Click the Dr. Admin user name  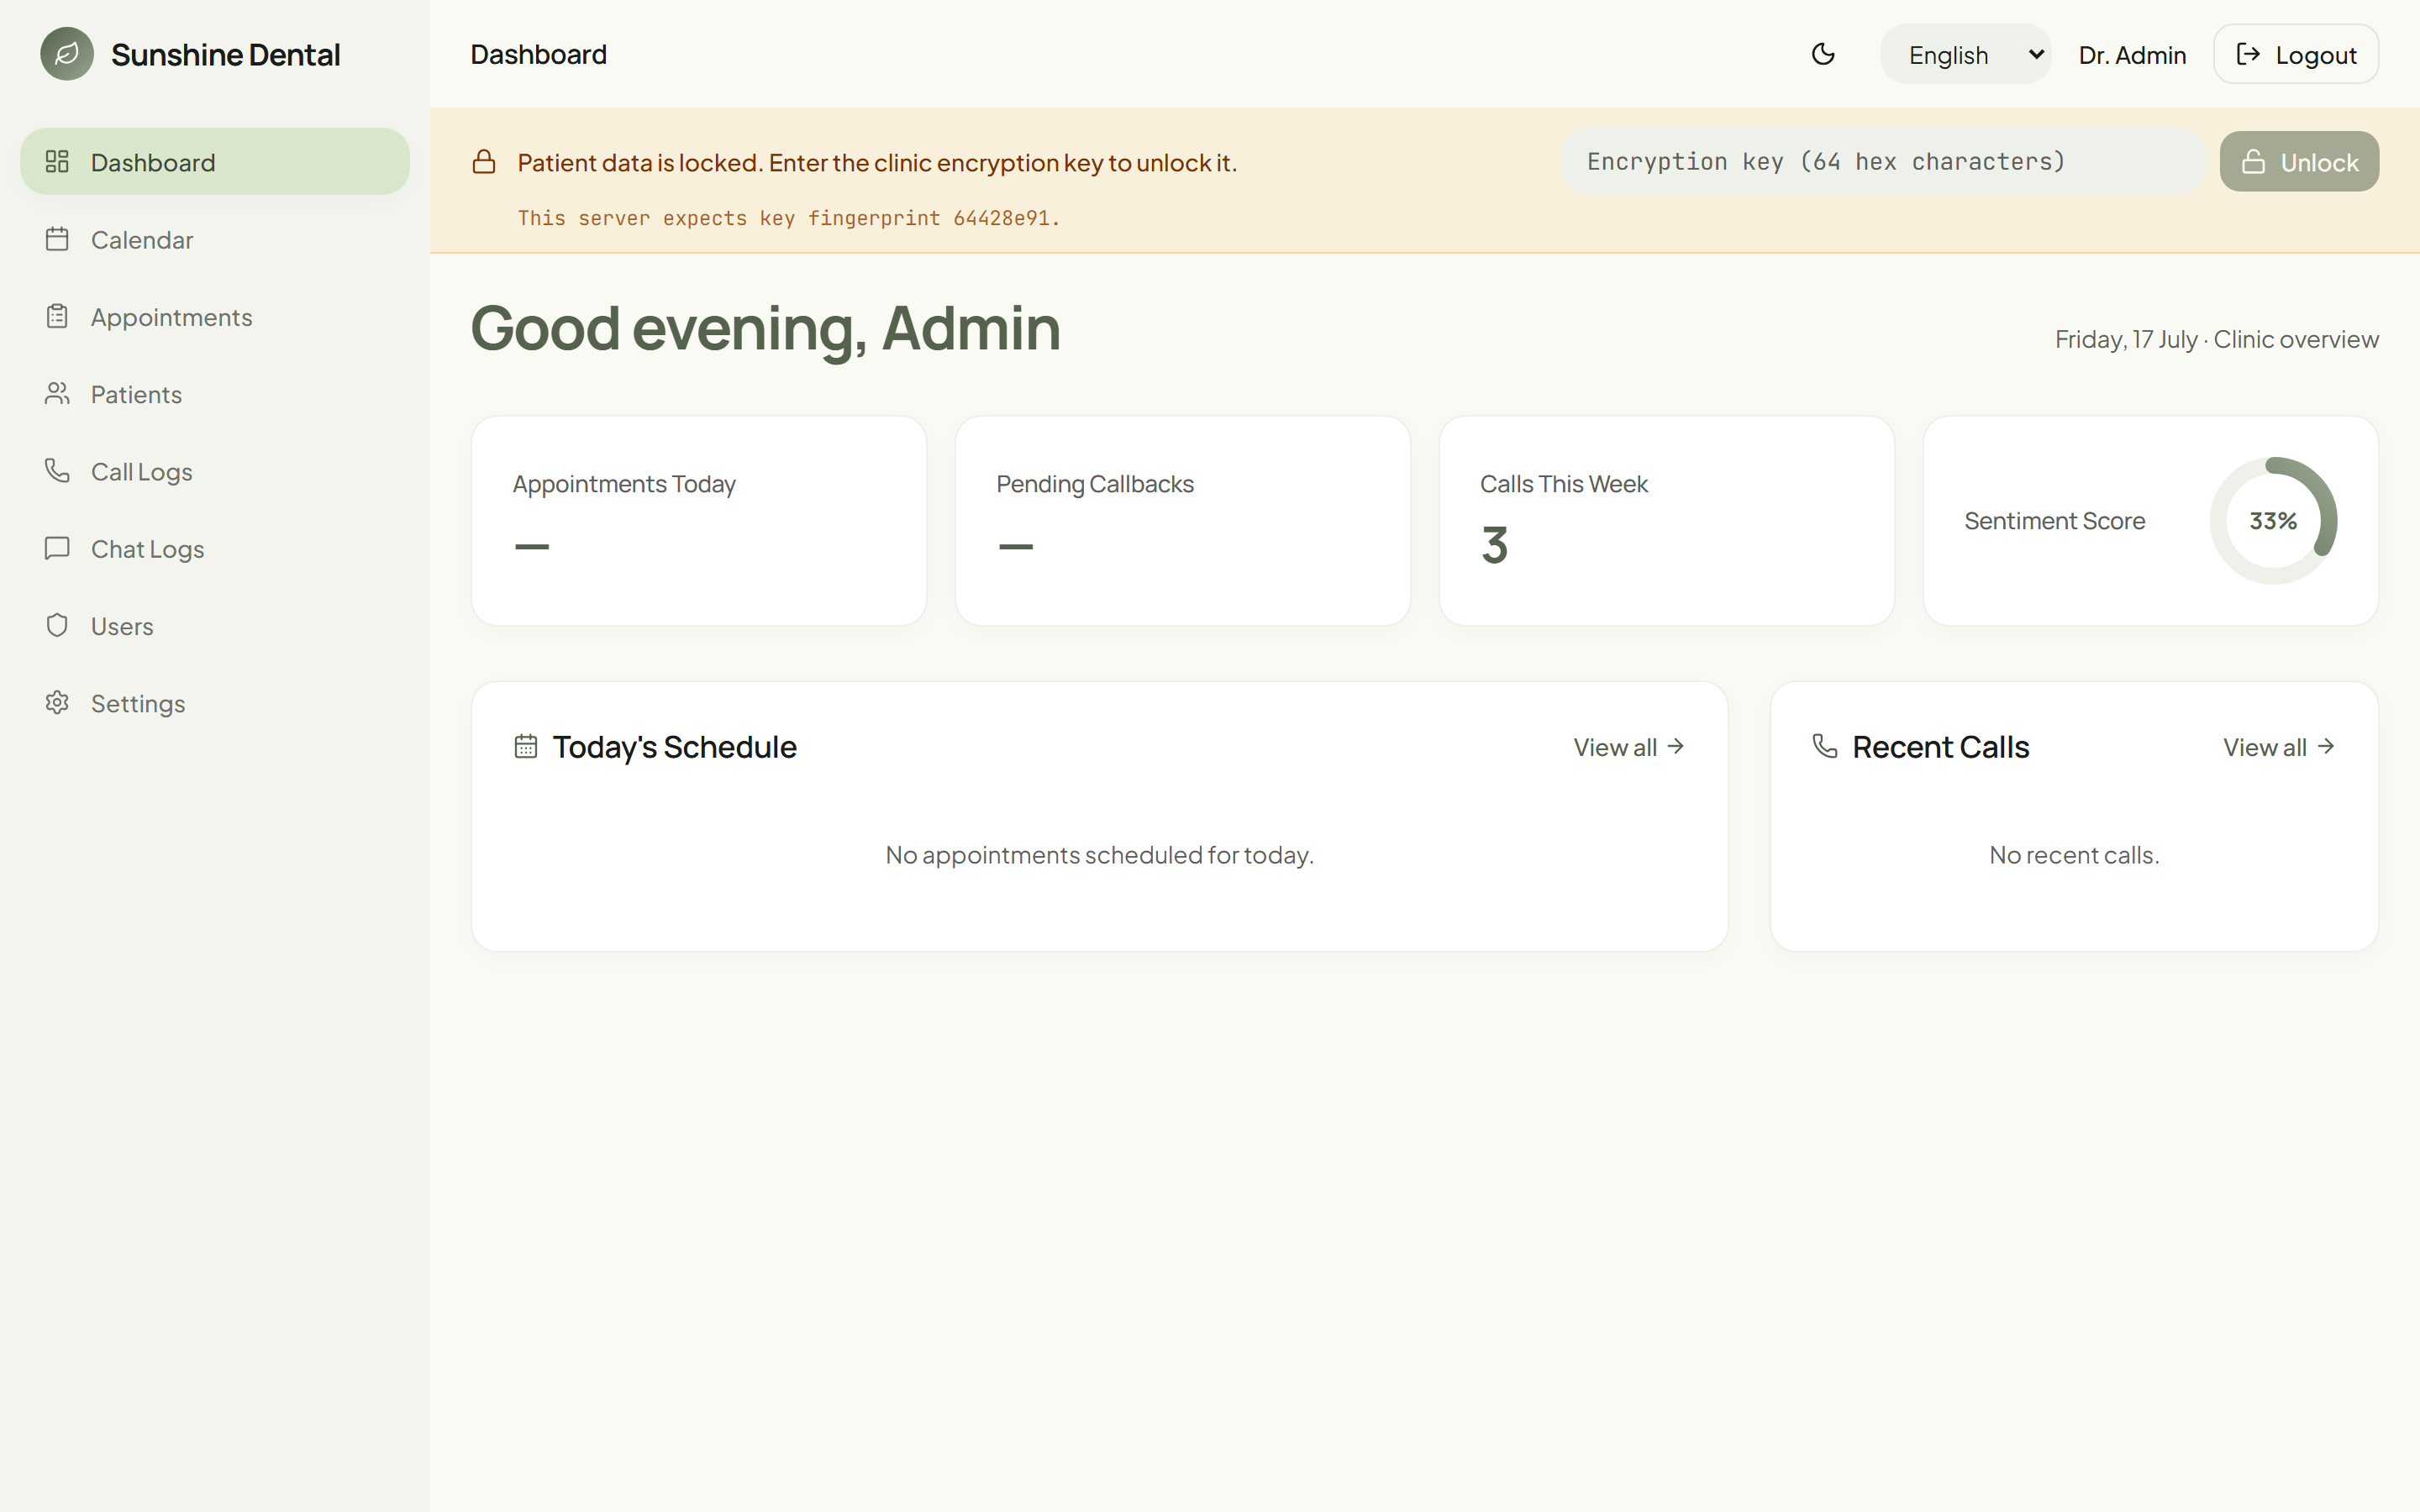click(x=2132, y=55)
